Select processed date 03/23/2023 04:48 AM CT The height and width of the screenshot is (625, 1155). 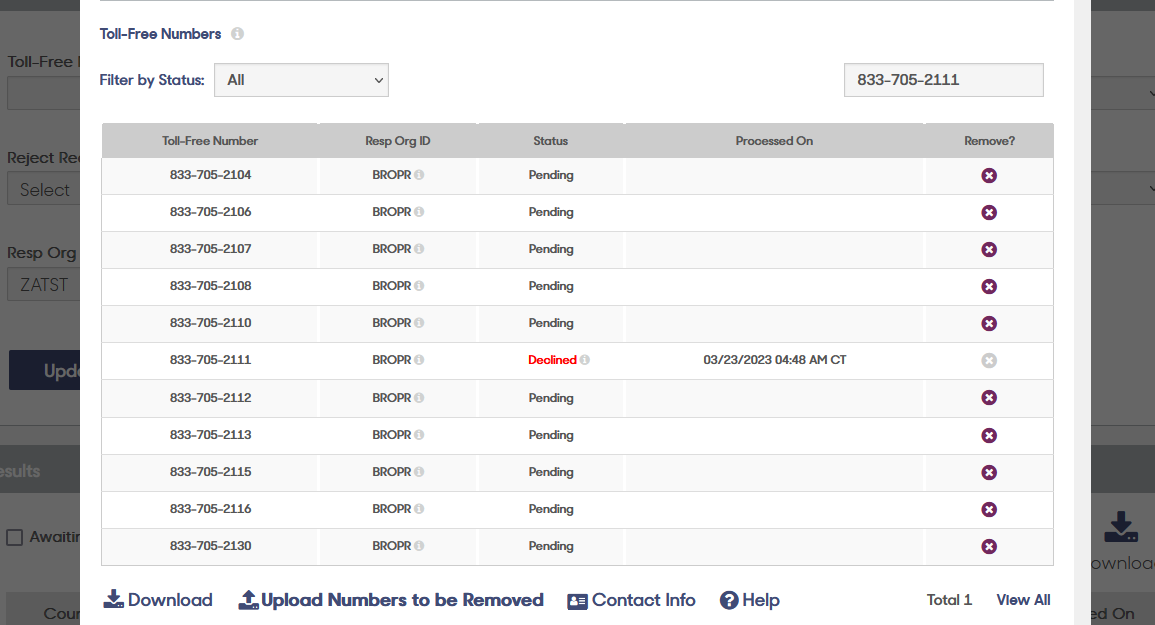[x=775, y=360]
